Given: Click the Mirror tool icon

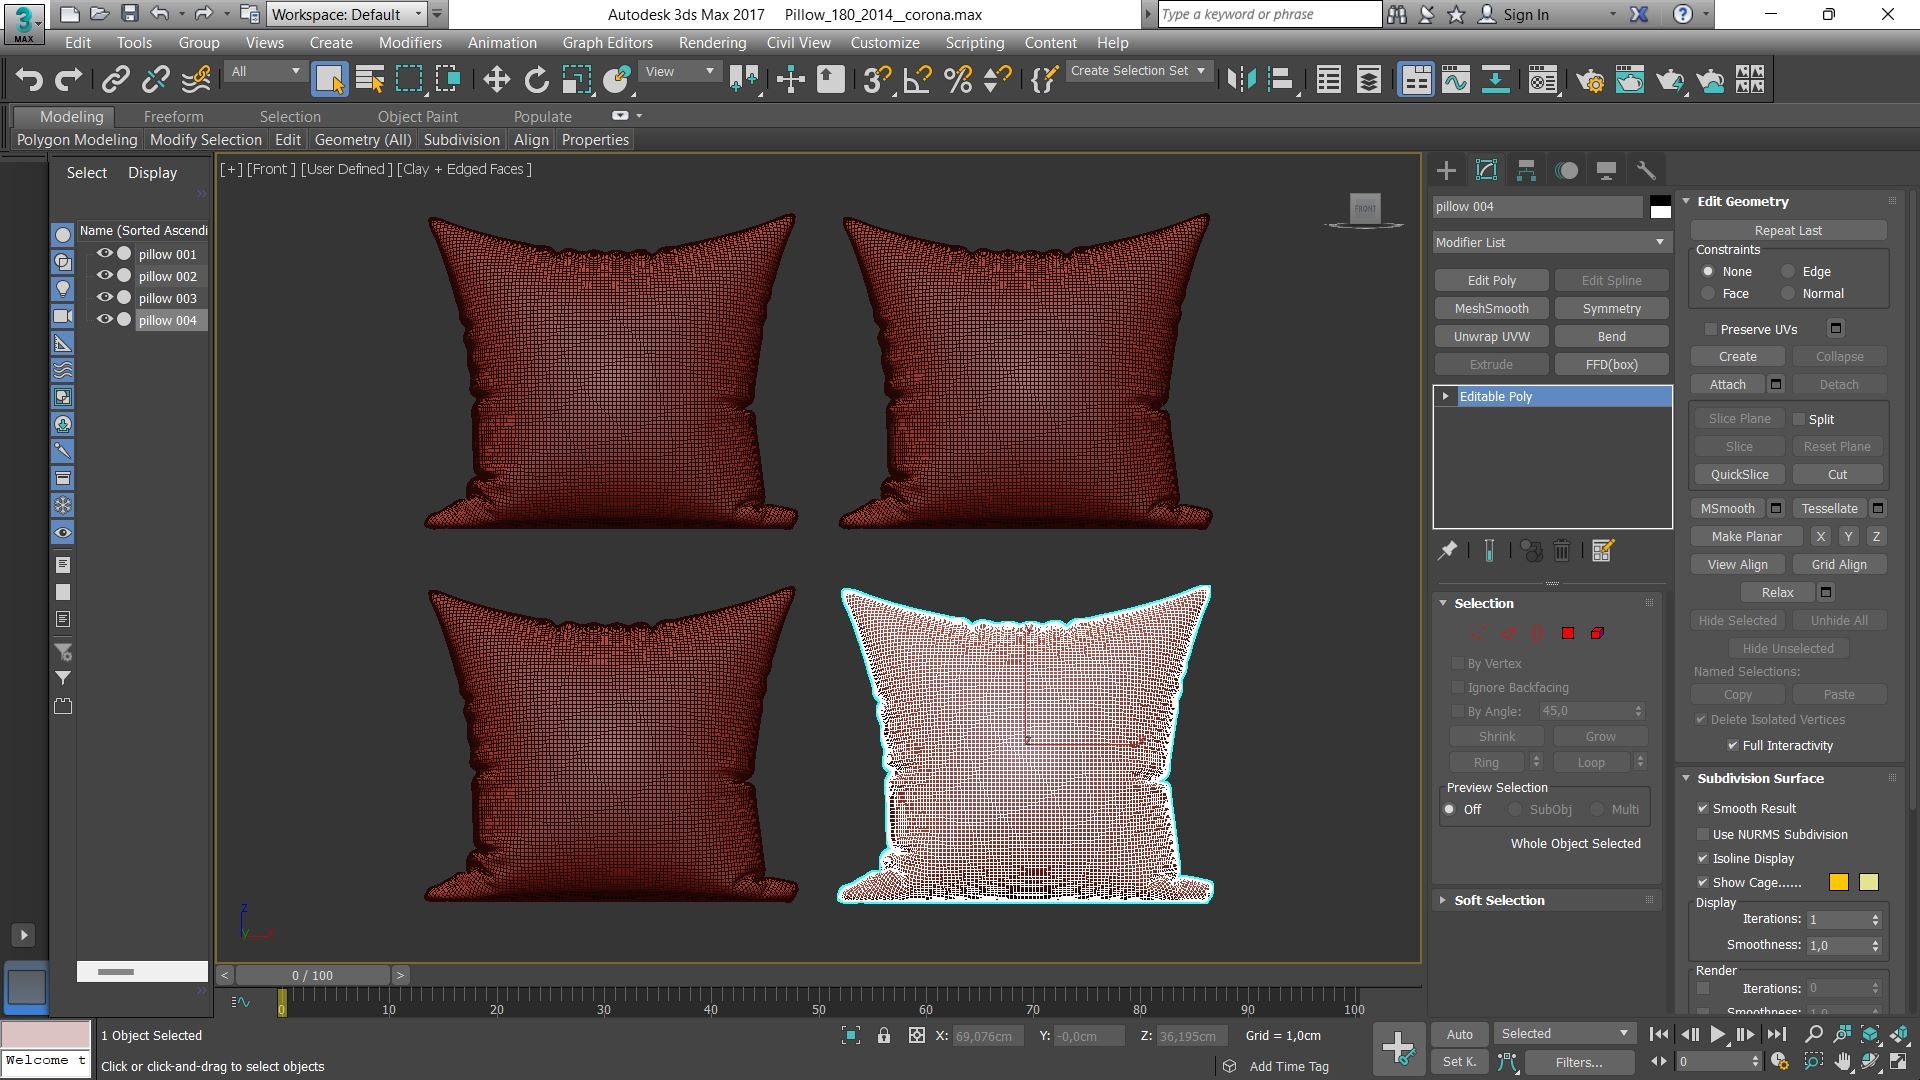Looking at the screenshot, I should [1241, 80].
